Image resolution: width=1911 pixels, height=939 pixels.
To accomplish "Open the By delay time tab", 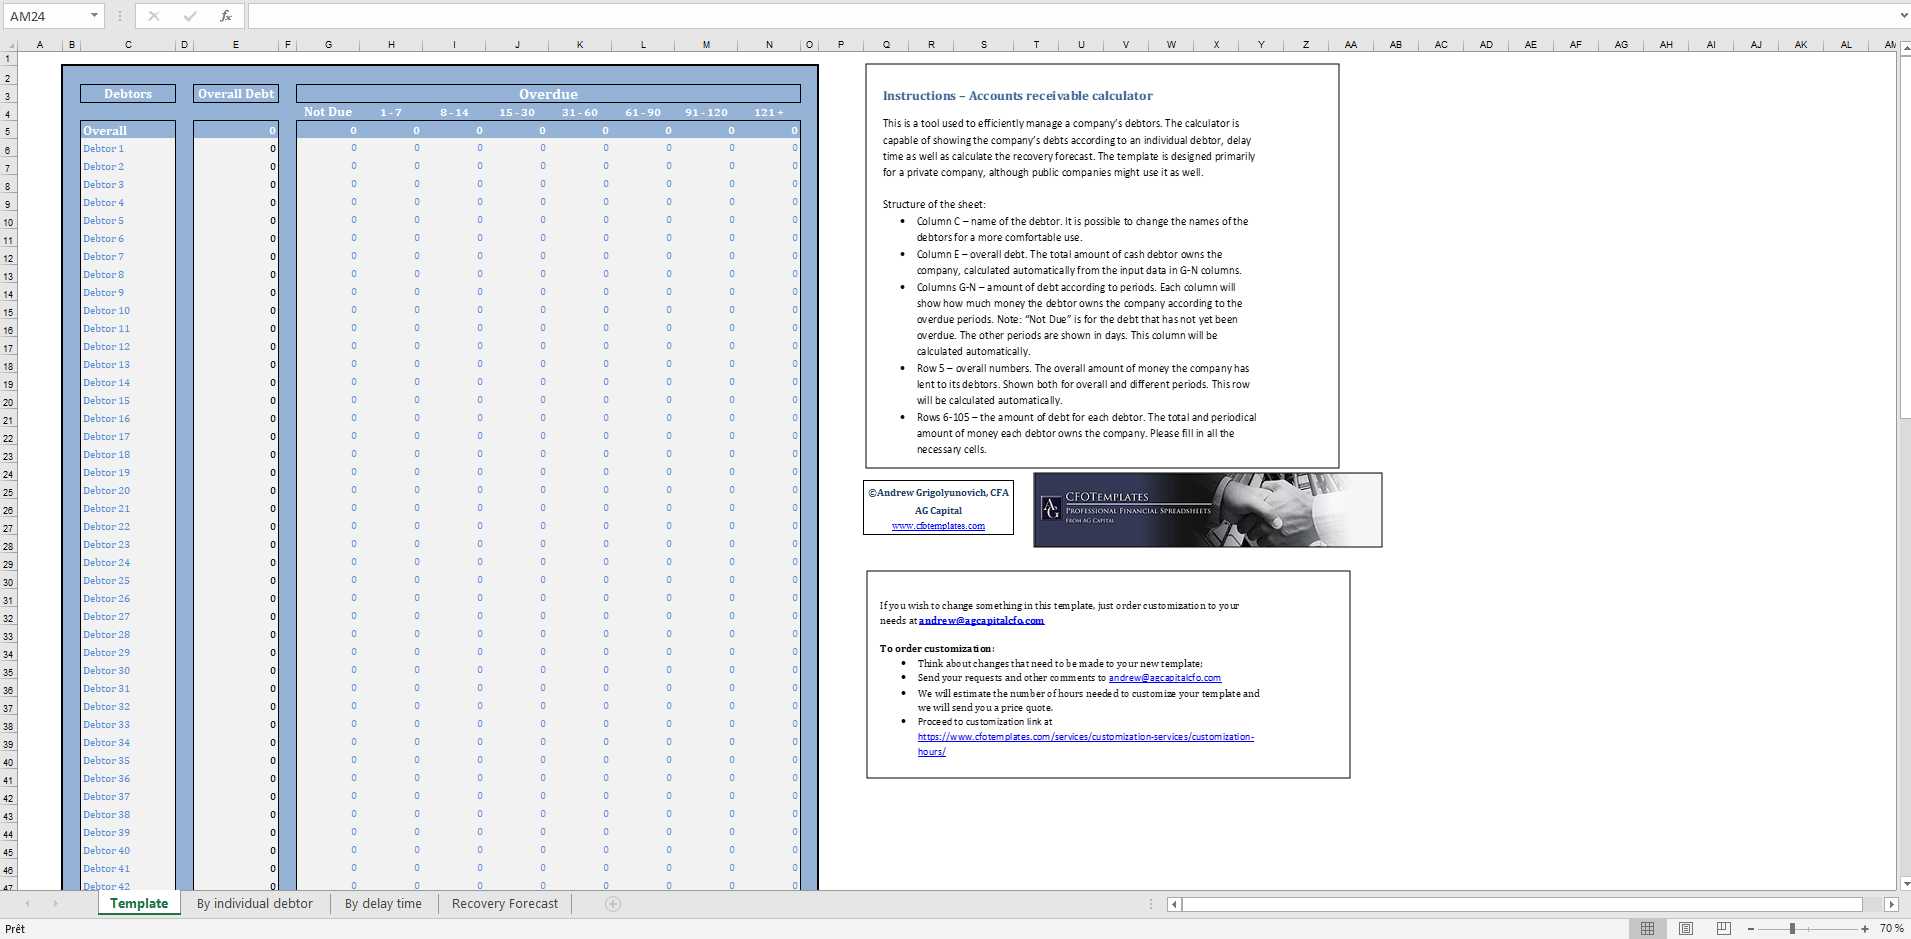I will 383,904.
